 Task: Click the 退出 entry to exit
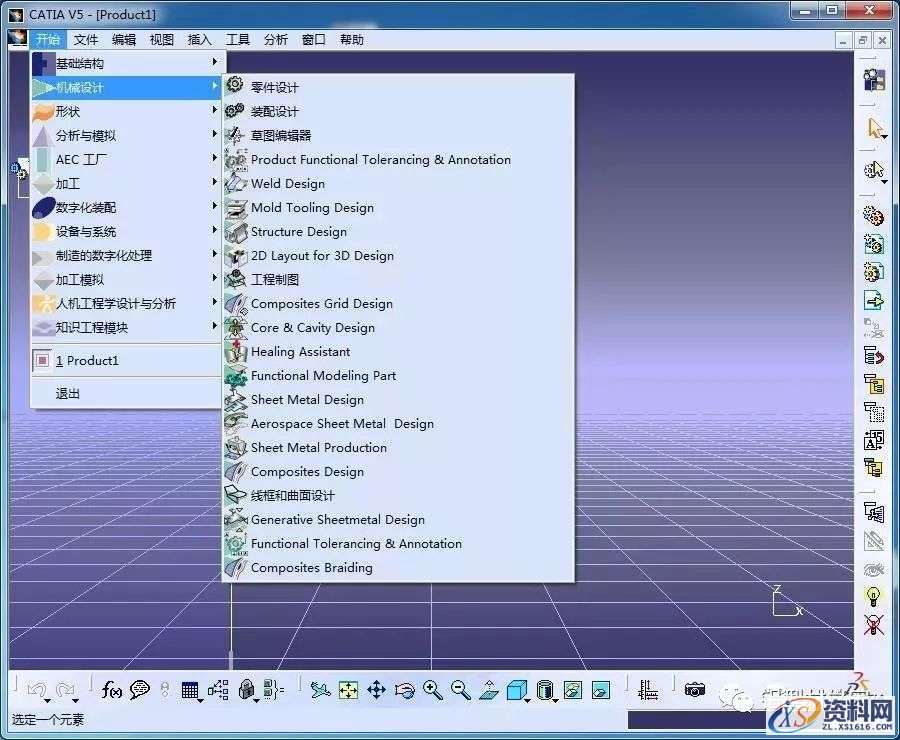[67, 393]
